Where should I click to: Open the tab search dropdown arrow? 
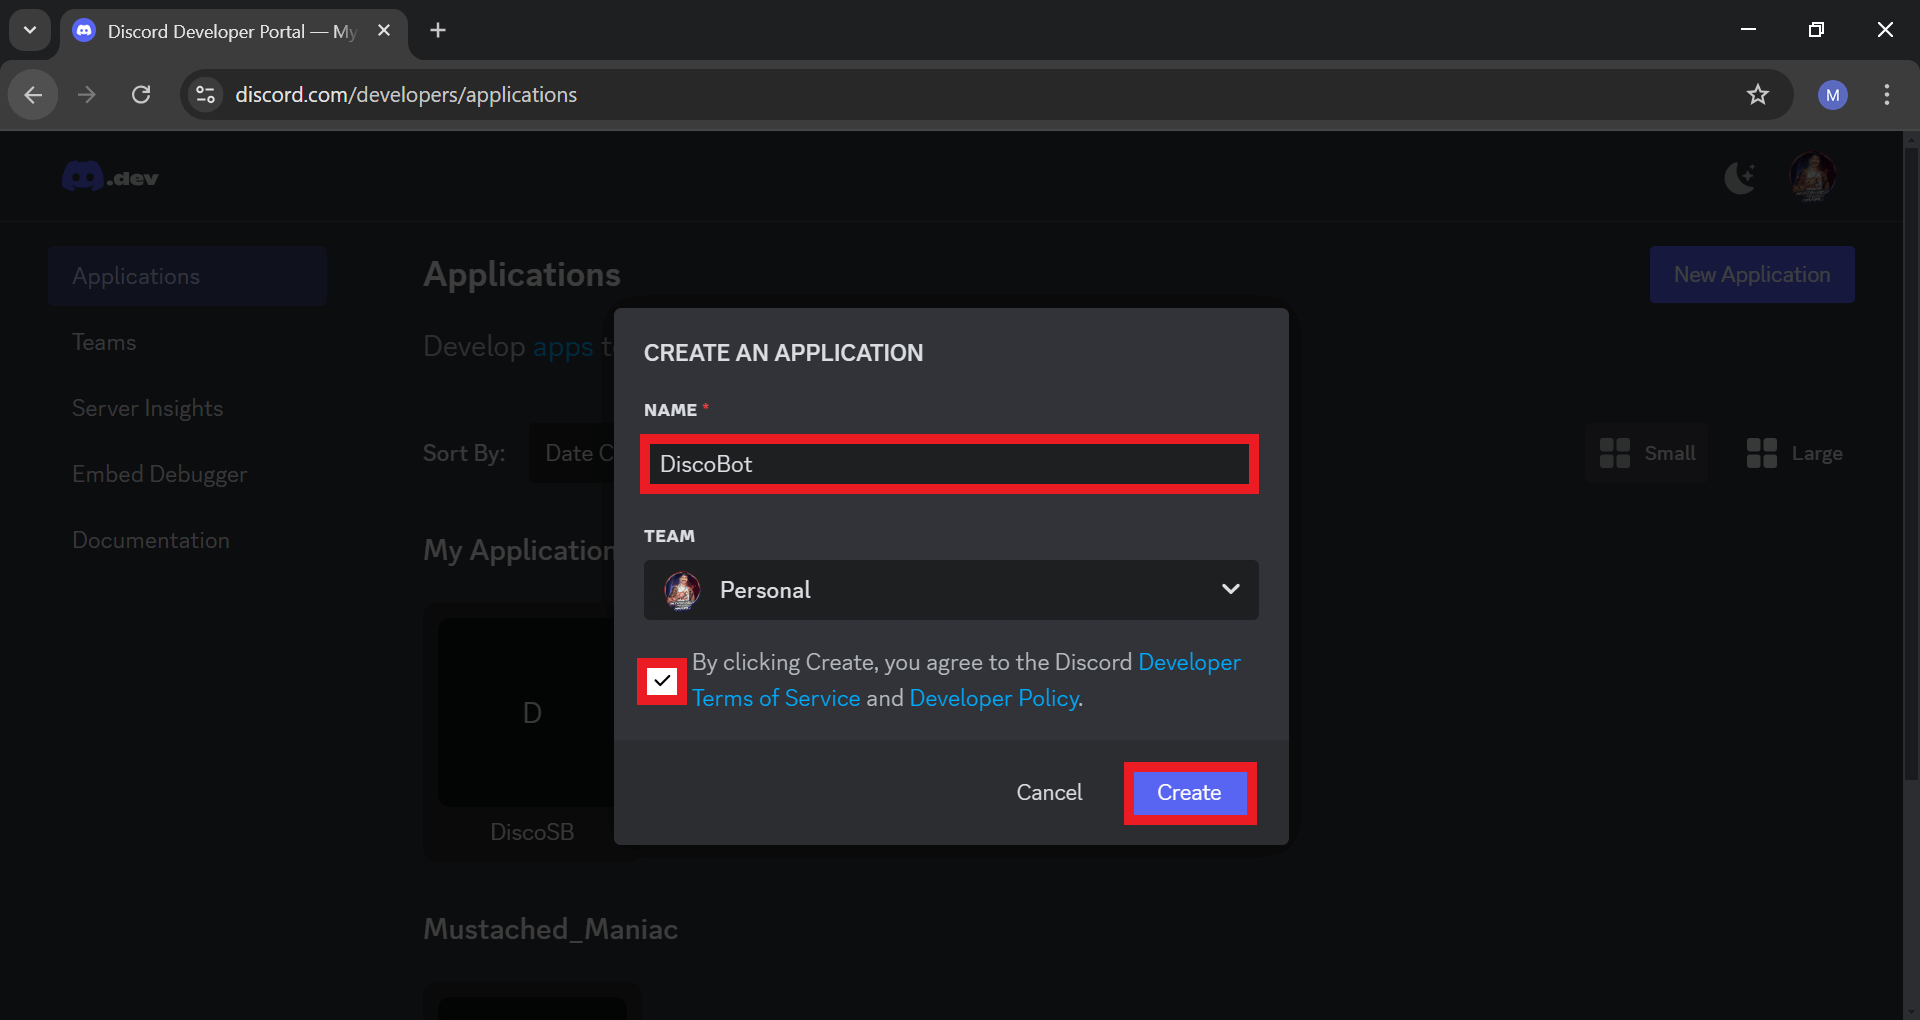[x=30, y=30]
